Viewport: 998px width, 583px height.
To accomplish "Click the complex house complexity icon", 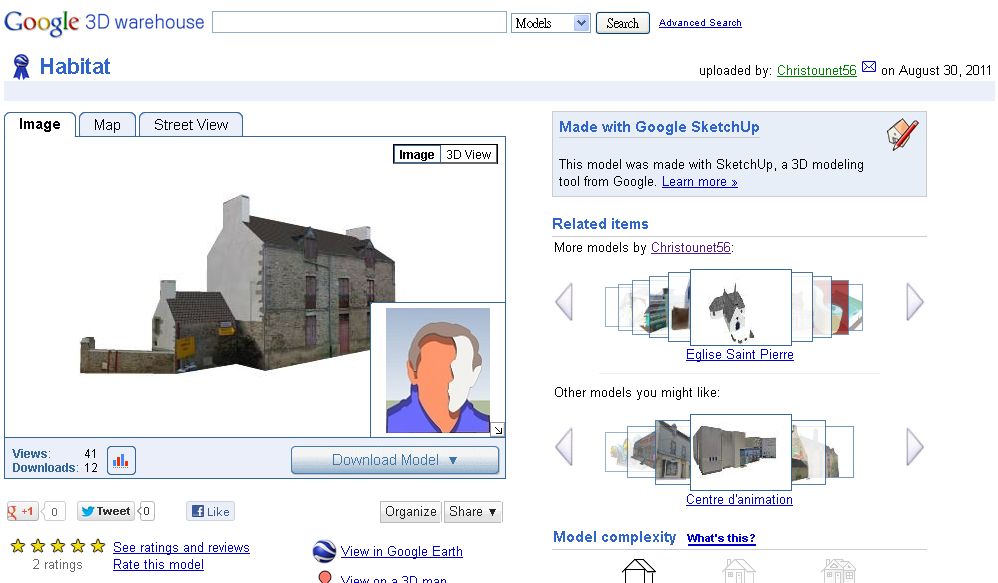I will (x=838, y=571).
